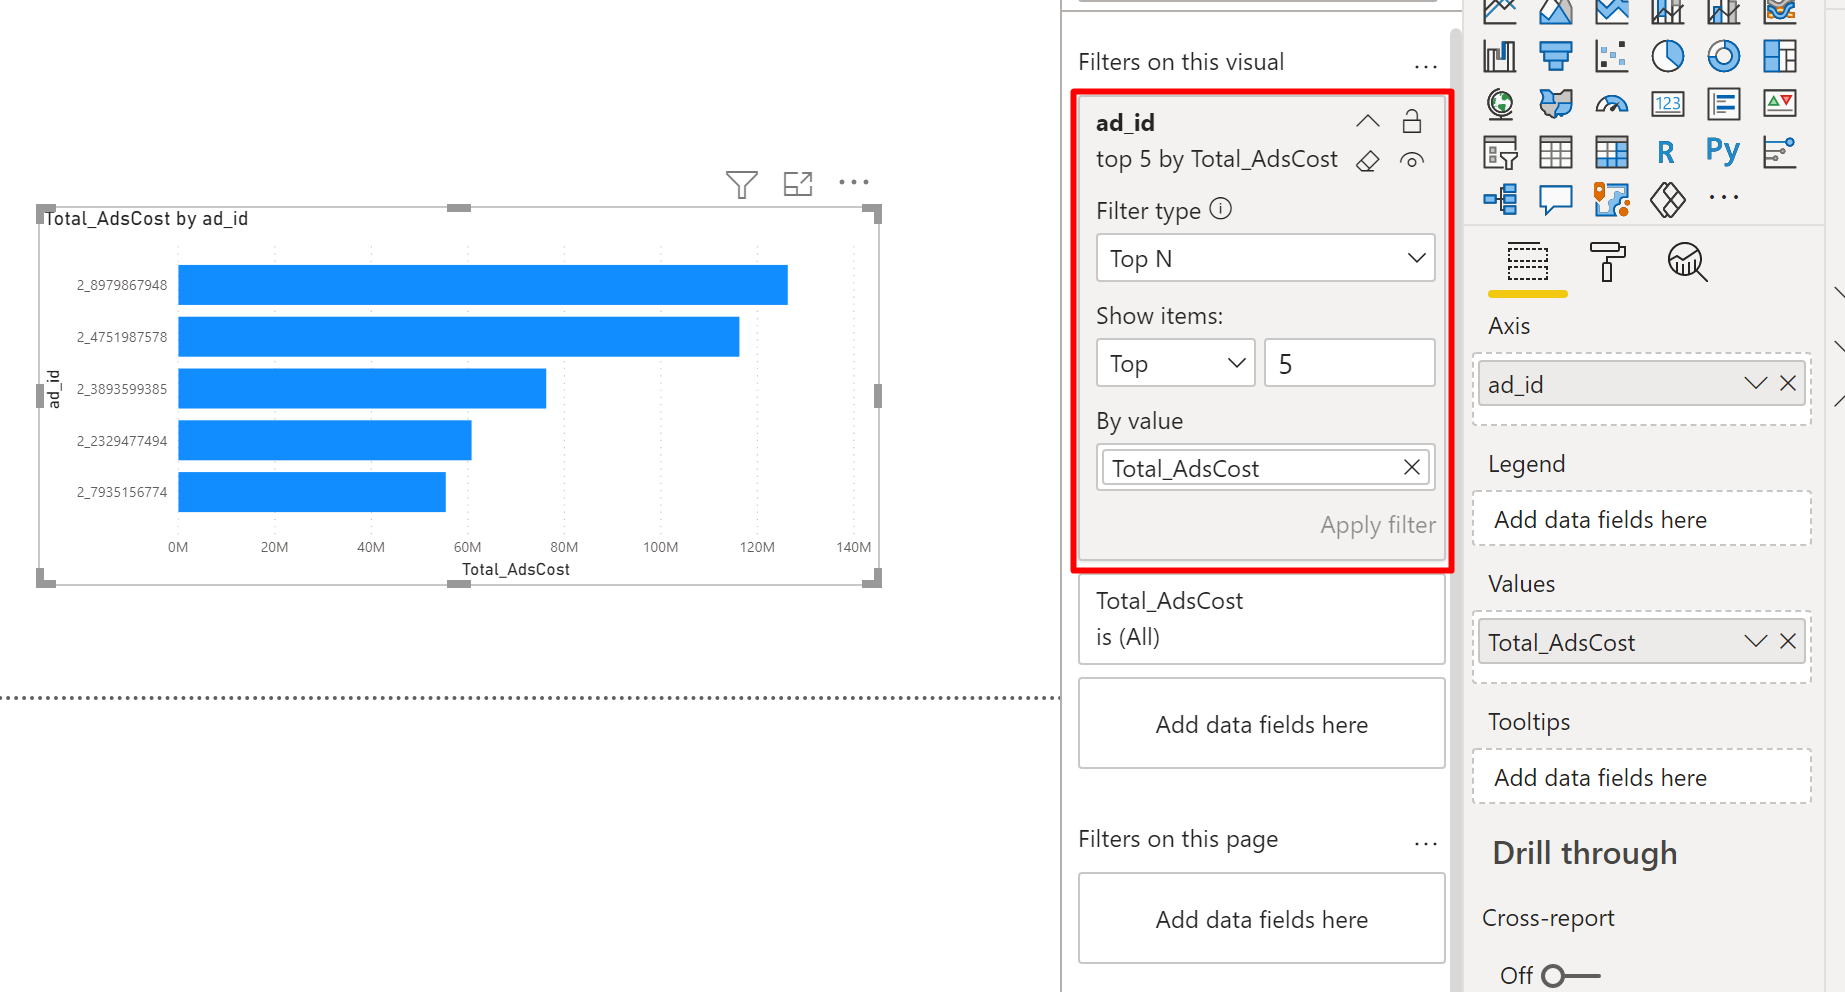This screenshot has width=1845, height=992.
Task: Remove ad_id from the Axis well
Action: pos(1788,384)
